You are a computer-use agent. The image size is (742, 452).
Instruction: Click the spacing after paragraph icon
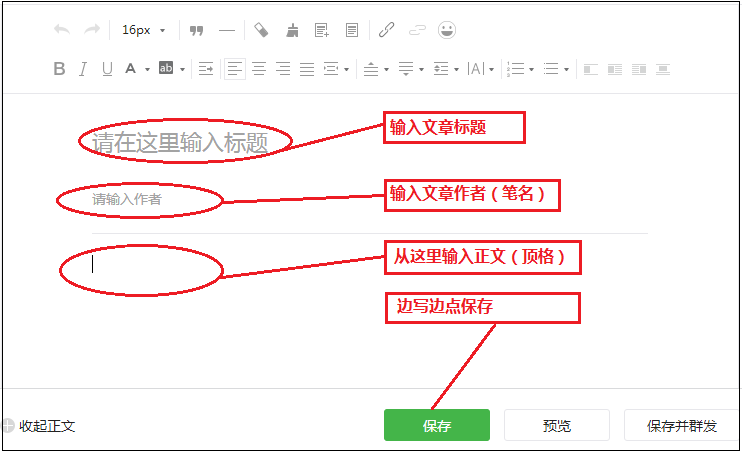click(406, 69)
